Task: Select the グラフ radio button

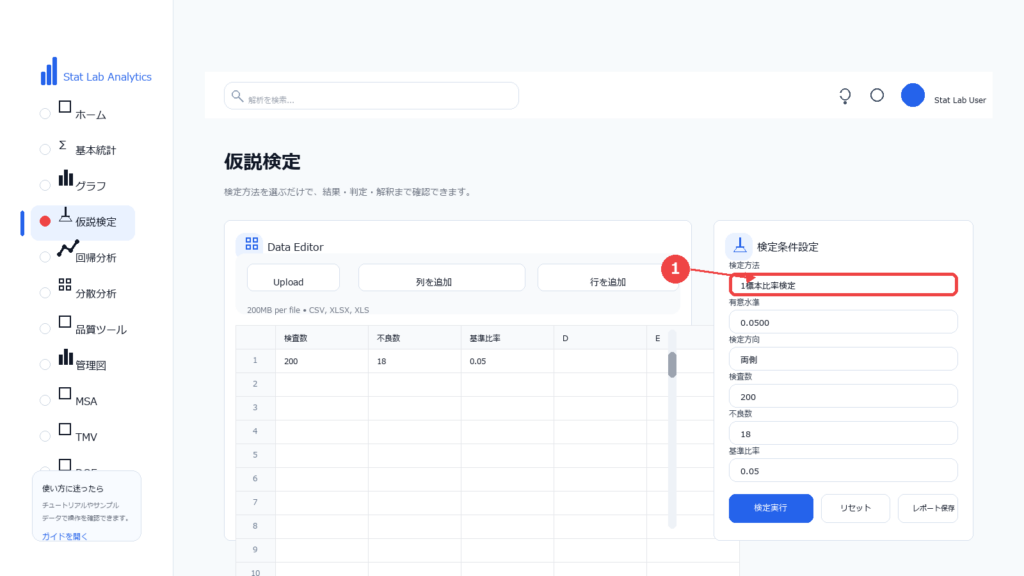Action: coord(45,185)
